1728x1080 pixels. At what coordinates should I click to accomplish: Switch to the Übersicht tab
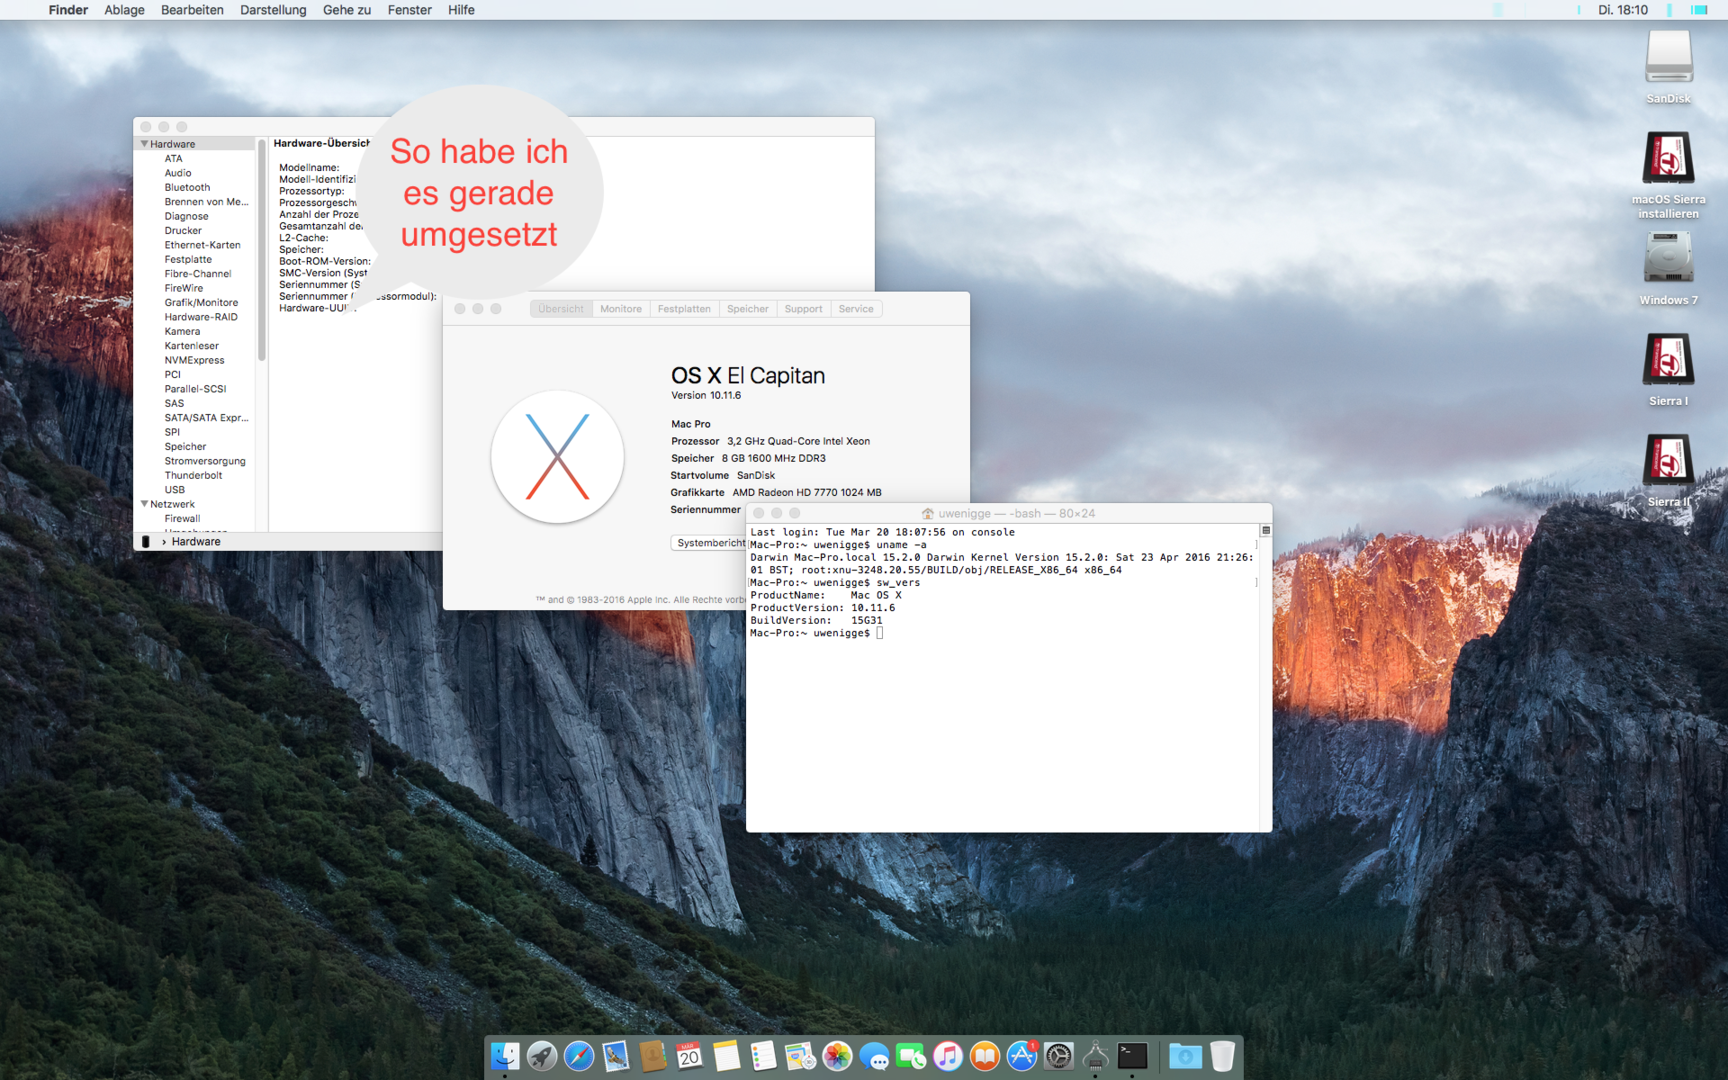click(561, 309)
